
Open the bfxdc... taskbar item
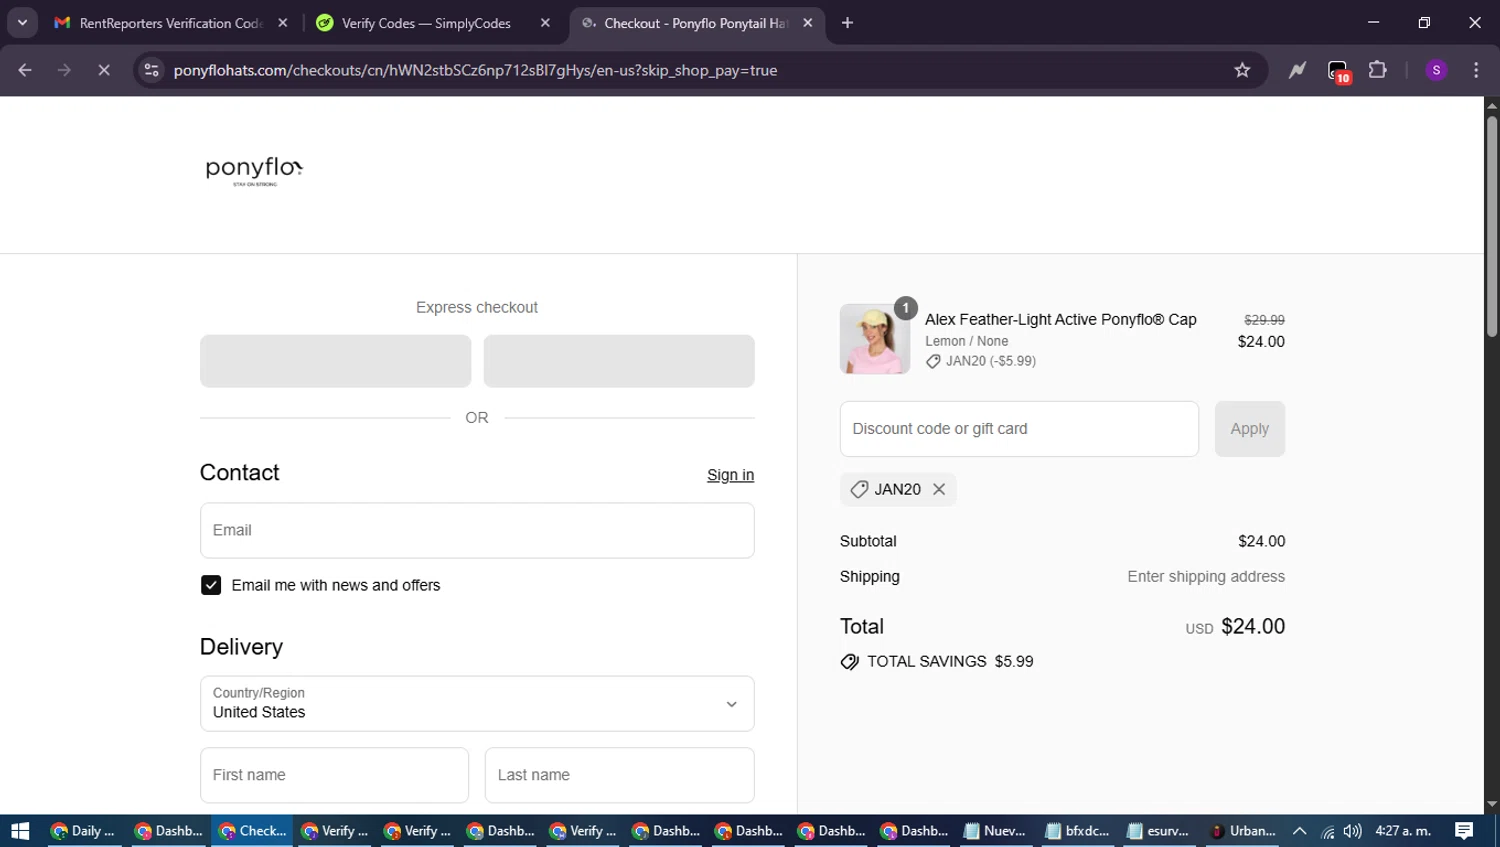pyautogui.click(x=1078, y=831)
